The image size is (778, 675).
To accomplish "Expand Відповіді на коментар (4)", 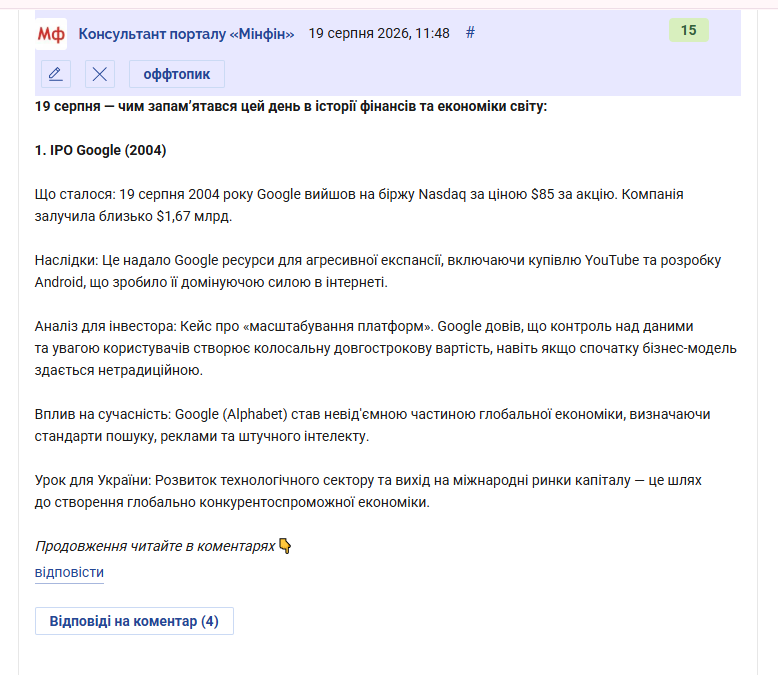I will click(134, 621).
